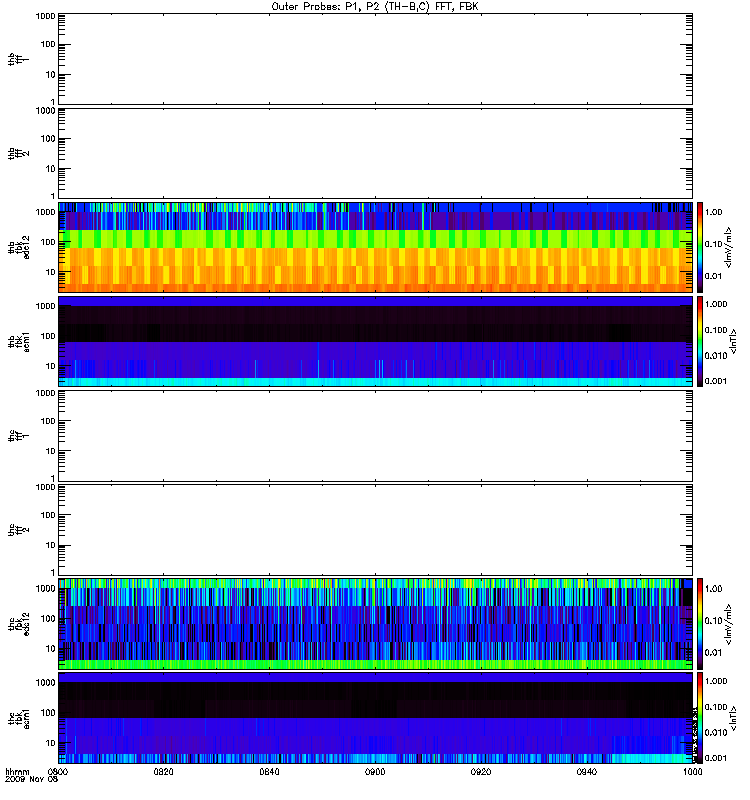The image size is (750, 800).
Task: Click the thb fbk scm1 color bar
Action: pos(700,341)
